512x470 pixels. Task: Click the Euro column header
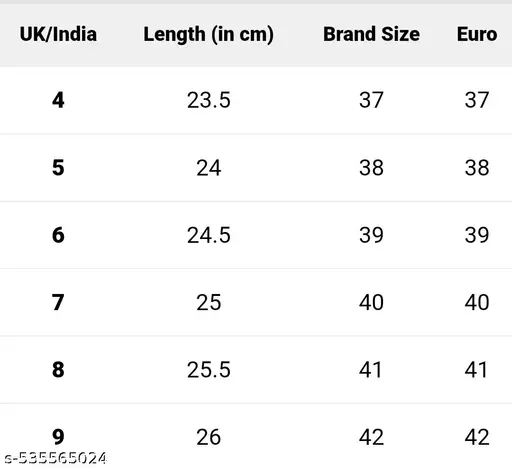tap(477, 34)
